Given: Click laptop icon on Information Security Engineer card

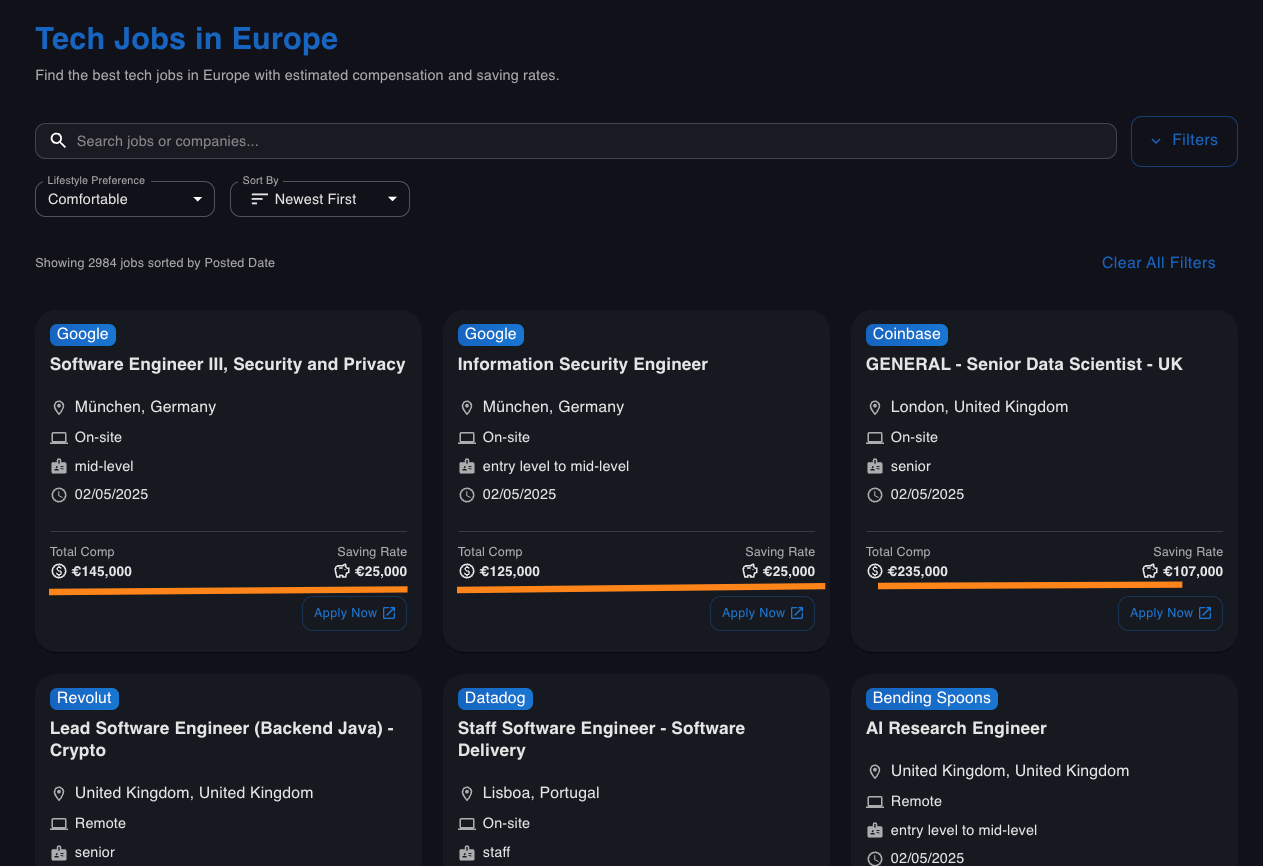Looking at the screenshot, I should 467,438.
